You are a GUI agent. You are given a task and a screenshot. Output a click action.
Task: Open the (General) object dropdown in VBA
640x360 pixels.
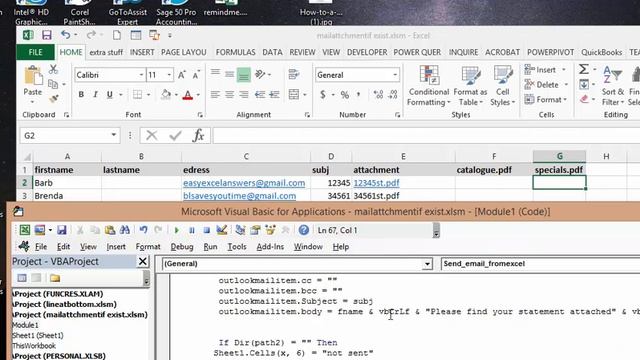pyautogui.click(x=427, y=264)
